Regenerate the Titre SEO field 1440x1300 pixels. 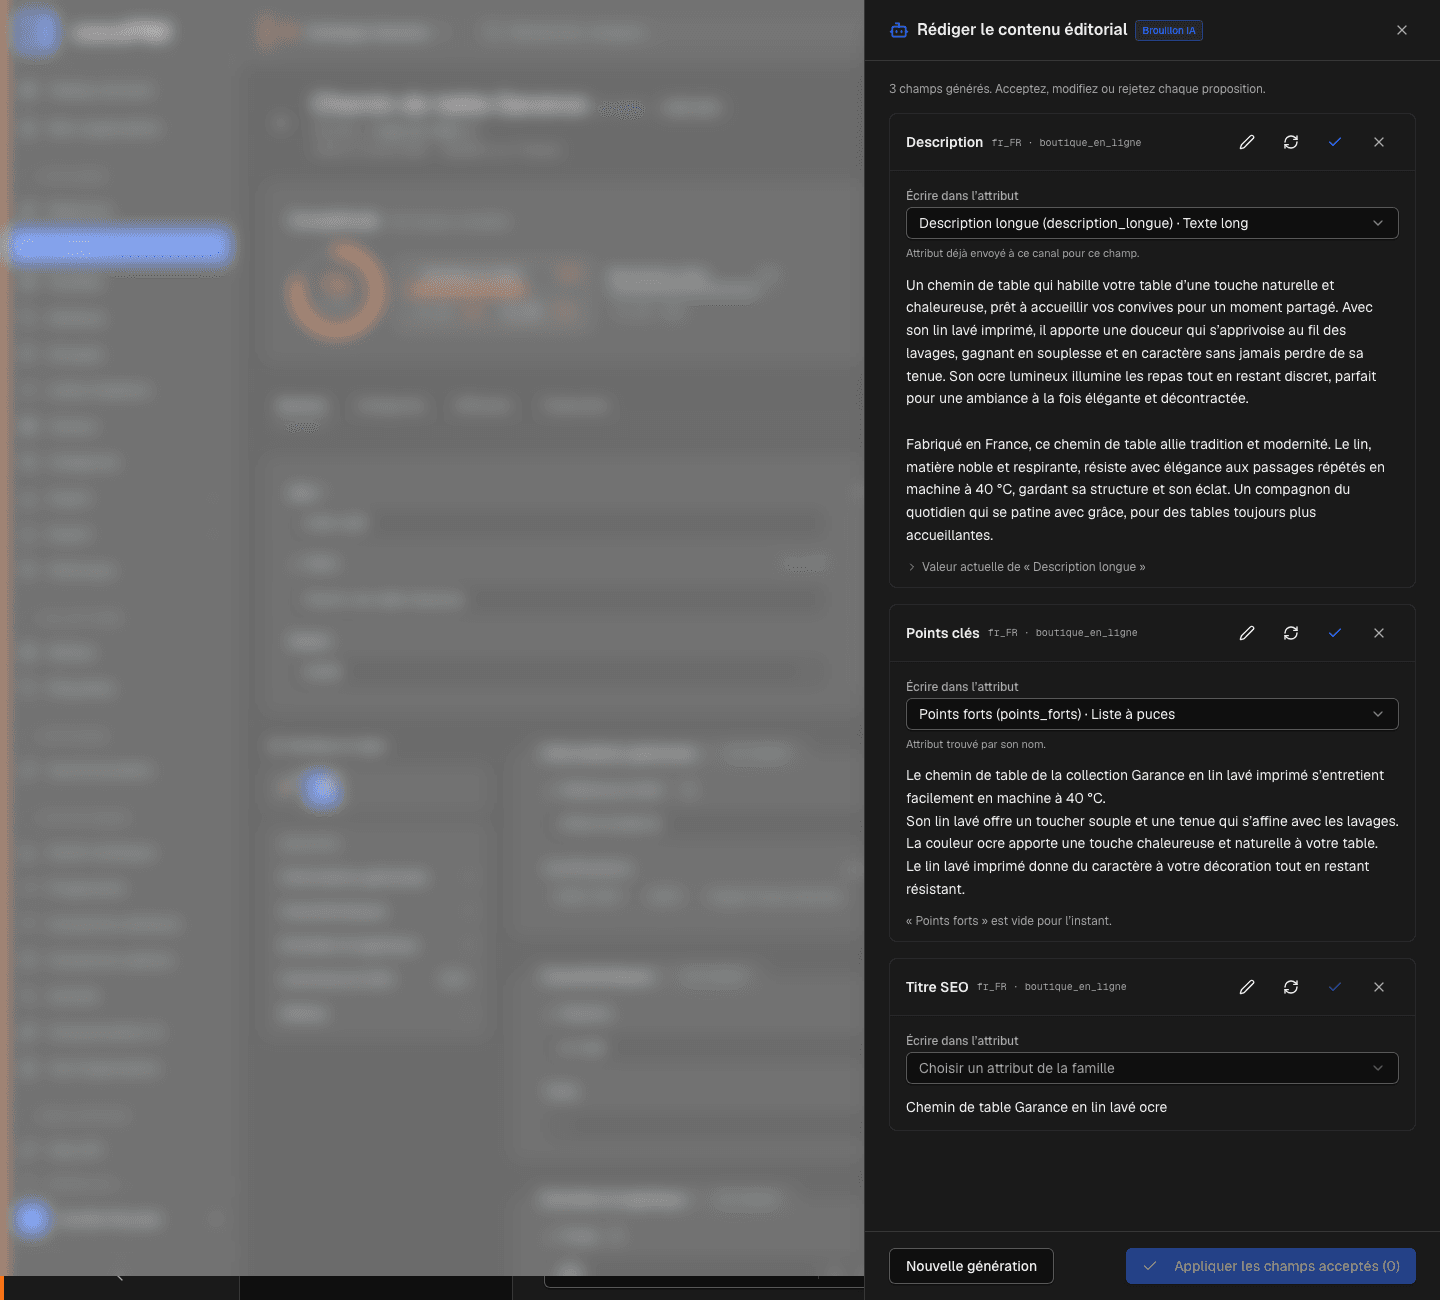coord(1291,987)
